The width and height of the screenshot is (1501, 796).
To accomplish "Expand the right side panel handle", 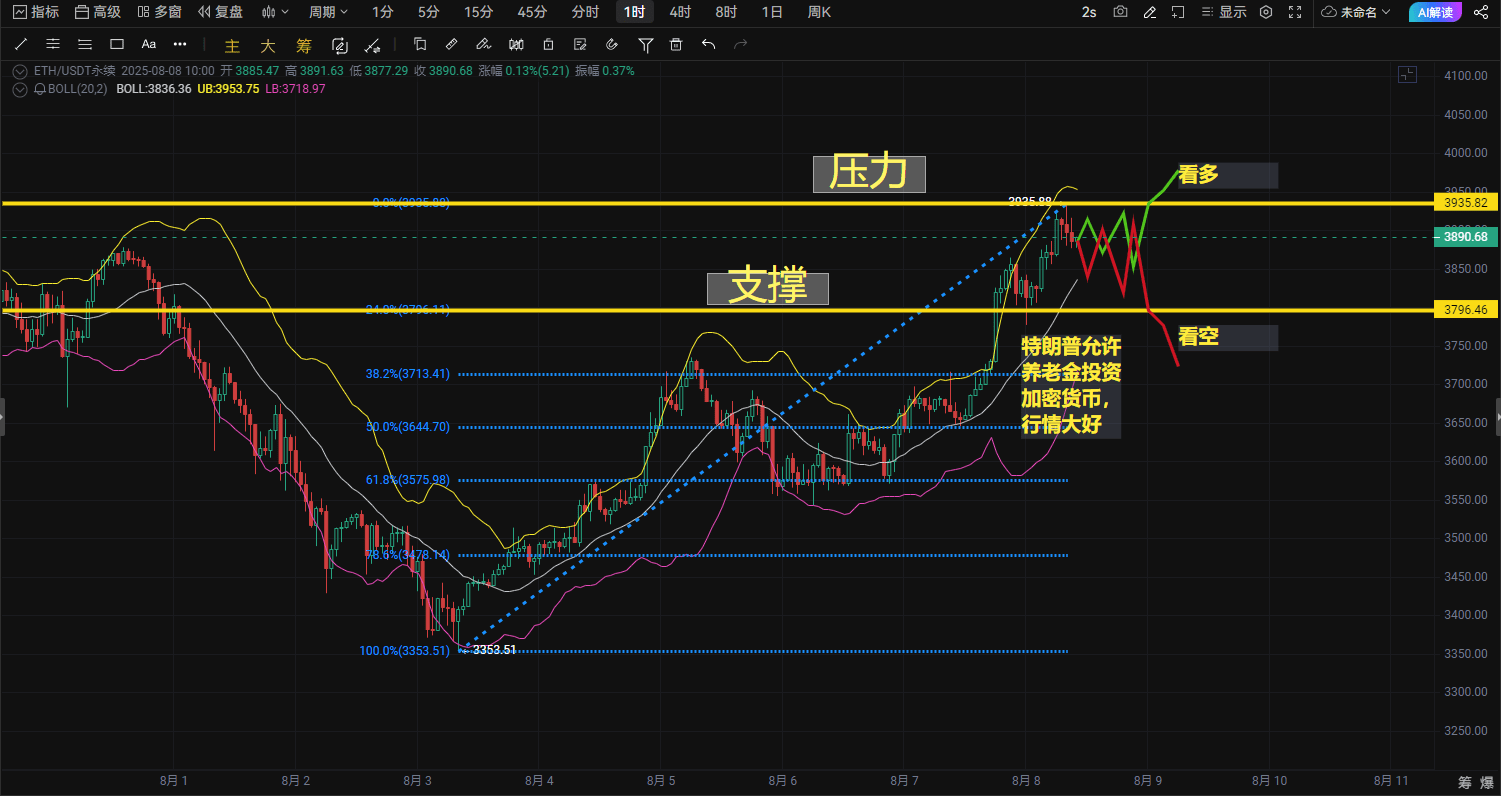I will pos(1498,416).
